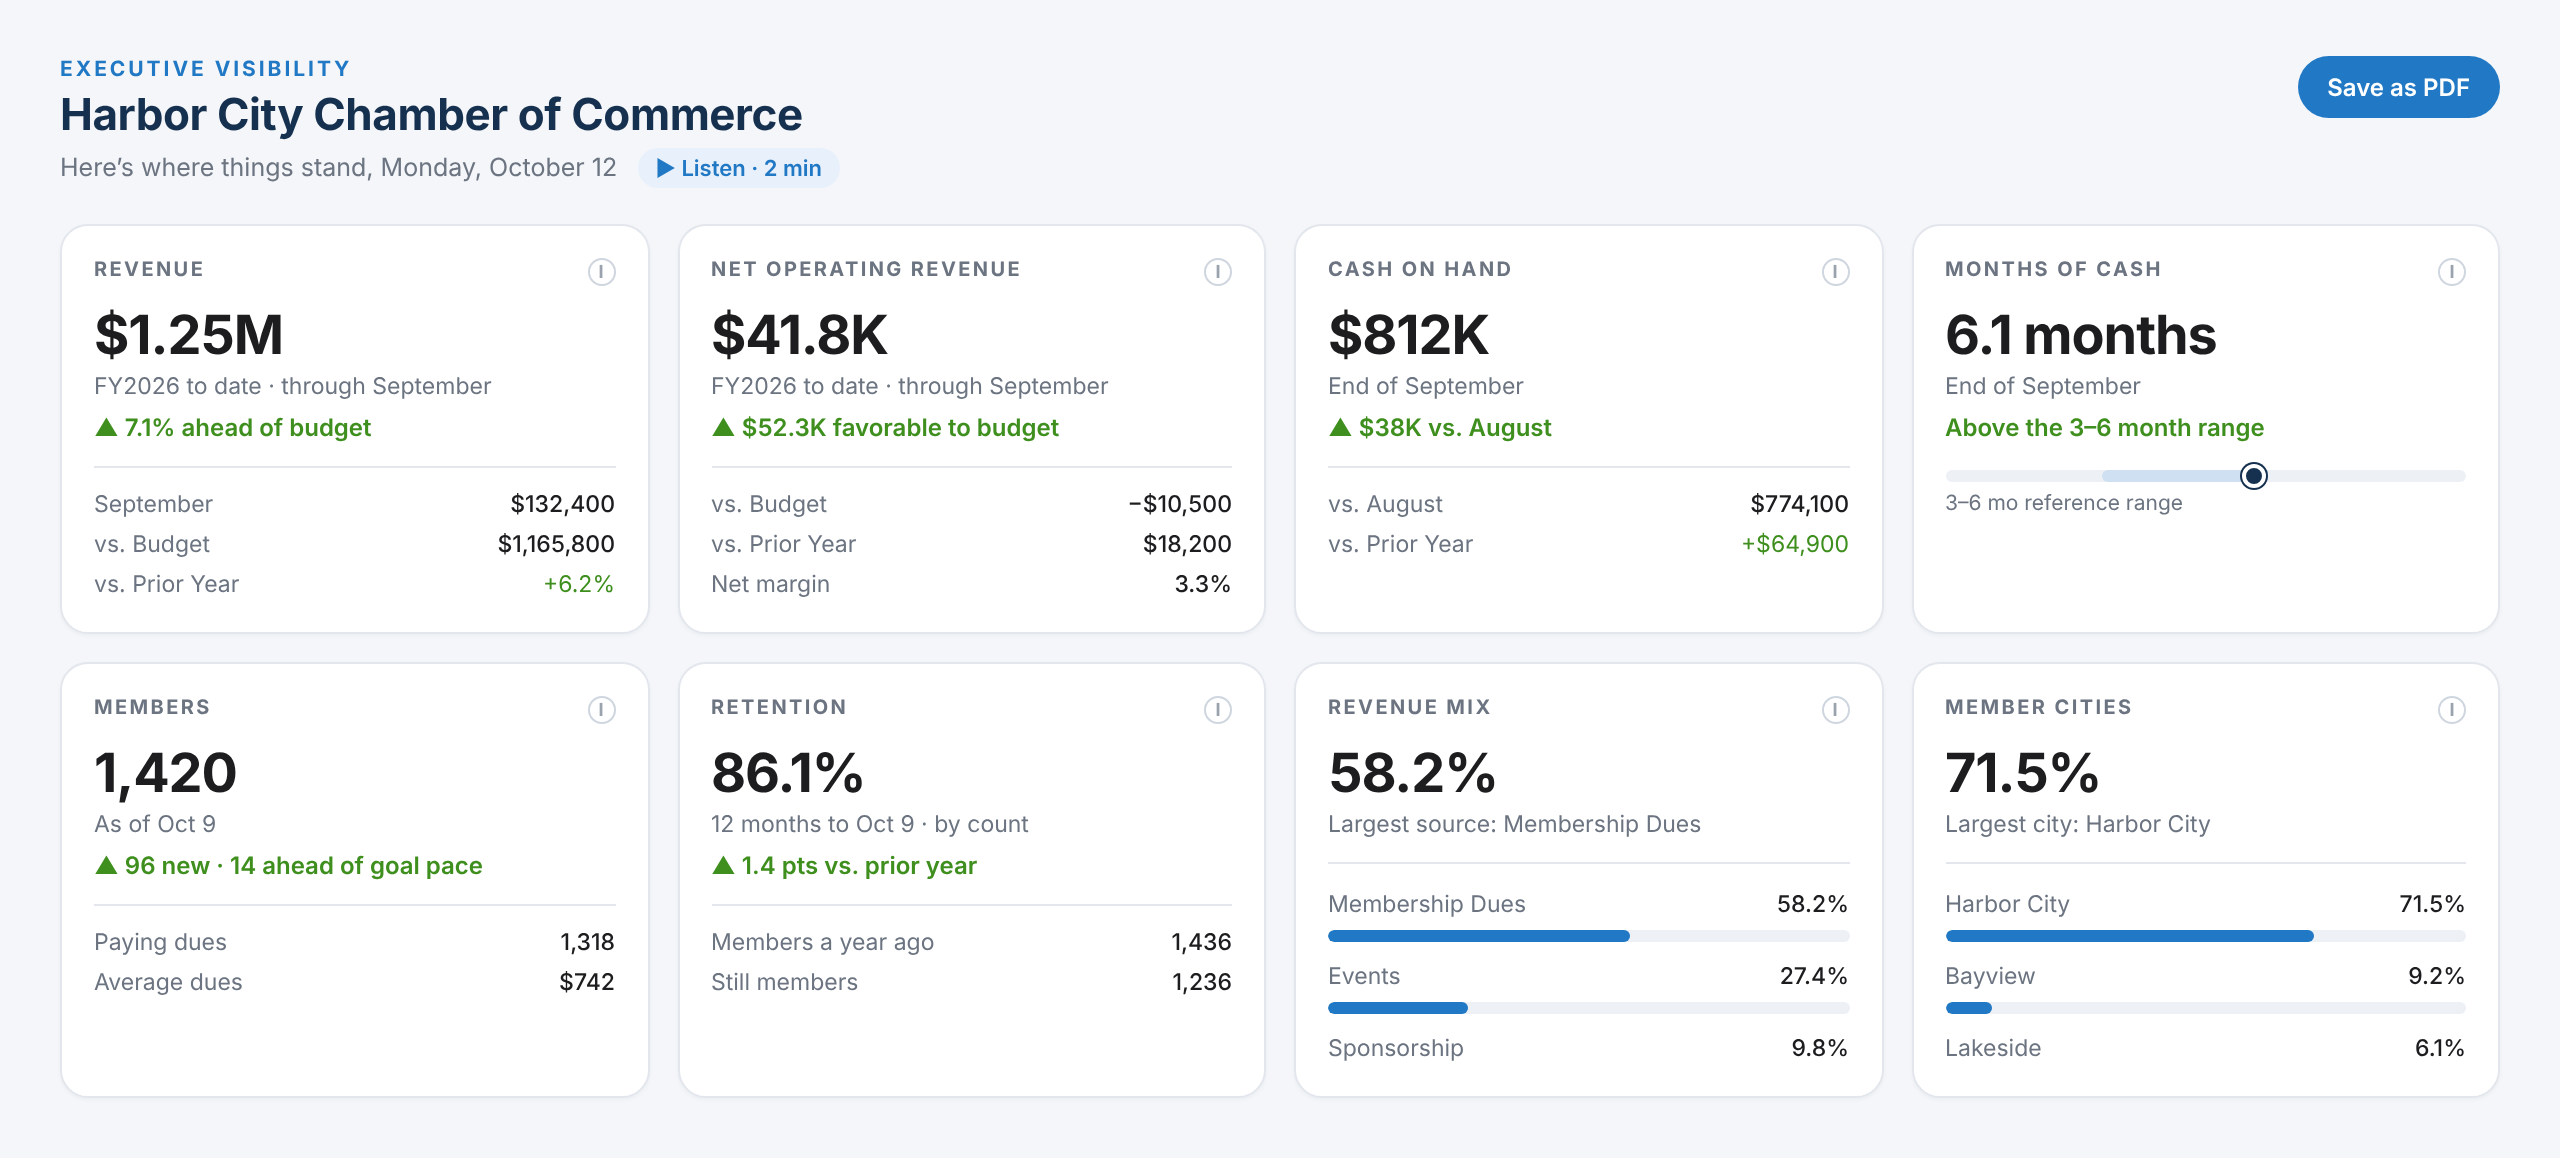
Task: Click the Events 27.4% value
Action: coord(1813,976)
